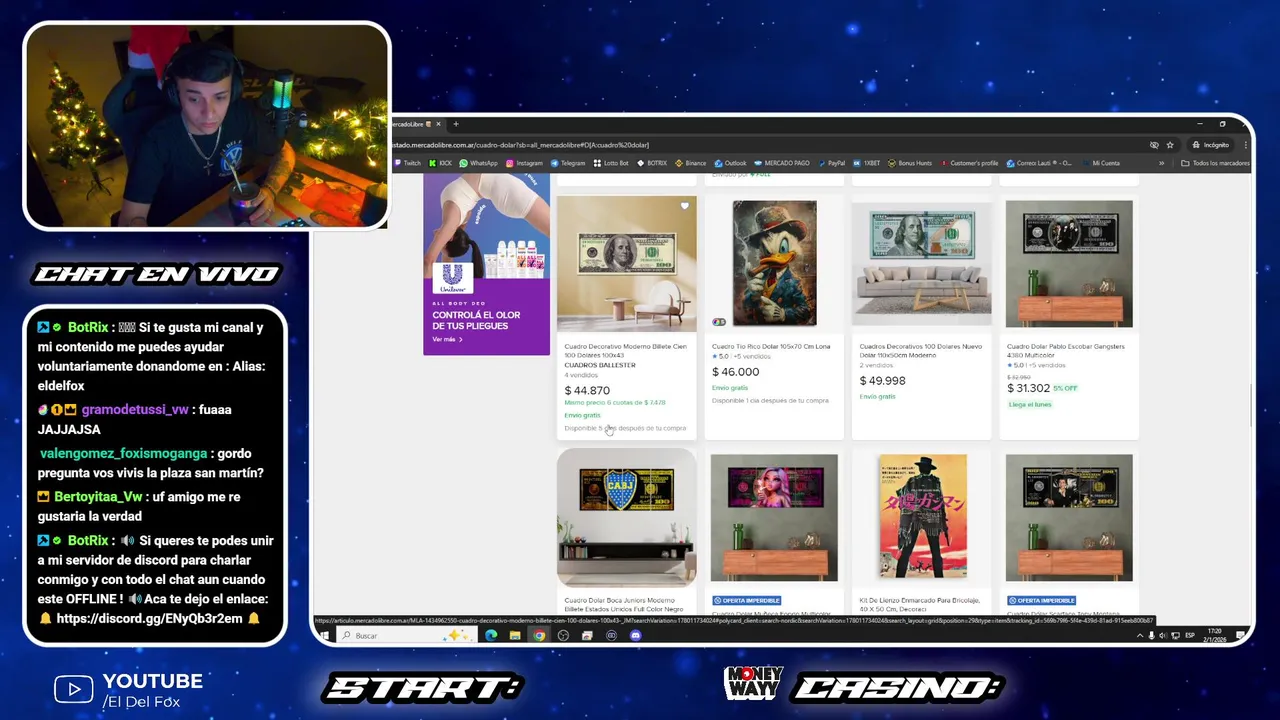Viewport: 1280px width, 720px height.
Task: Open the Cuadro Dolar Boca Juniors listing
Action: click(x=624, y=605)
